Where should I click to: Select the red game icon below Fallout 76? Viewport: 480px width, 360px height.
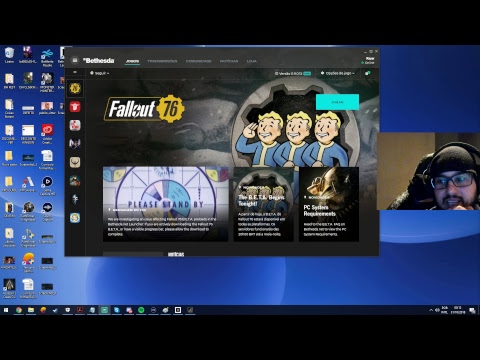[75, 107]
